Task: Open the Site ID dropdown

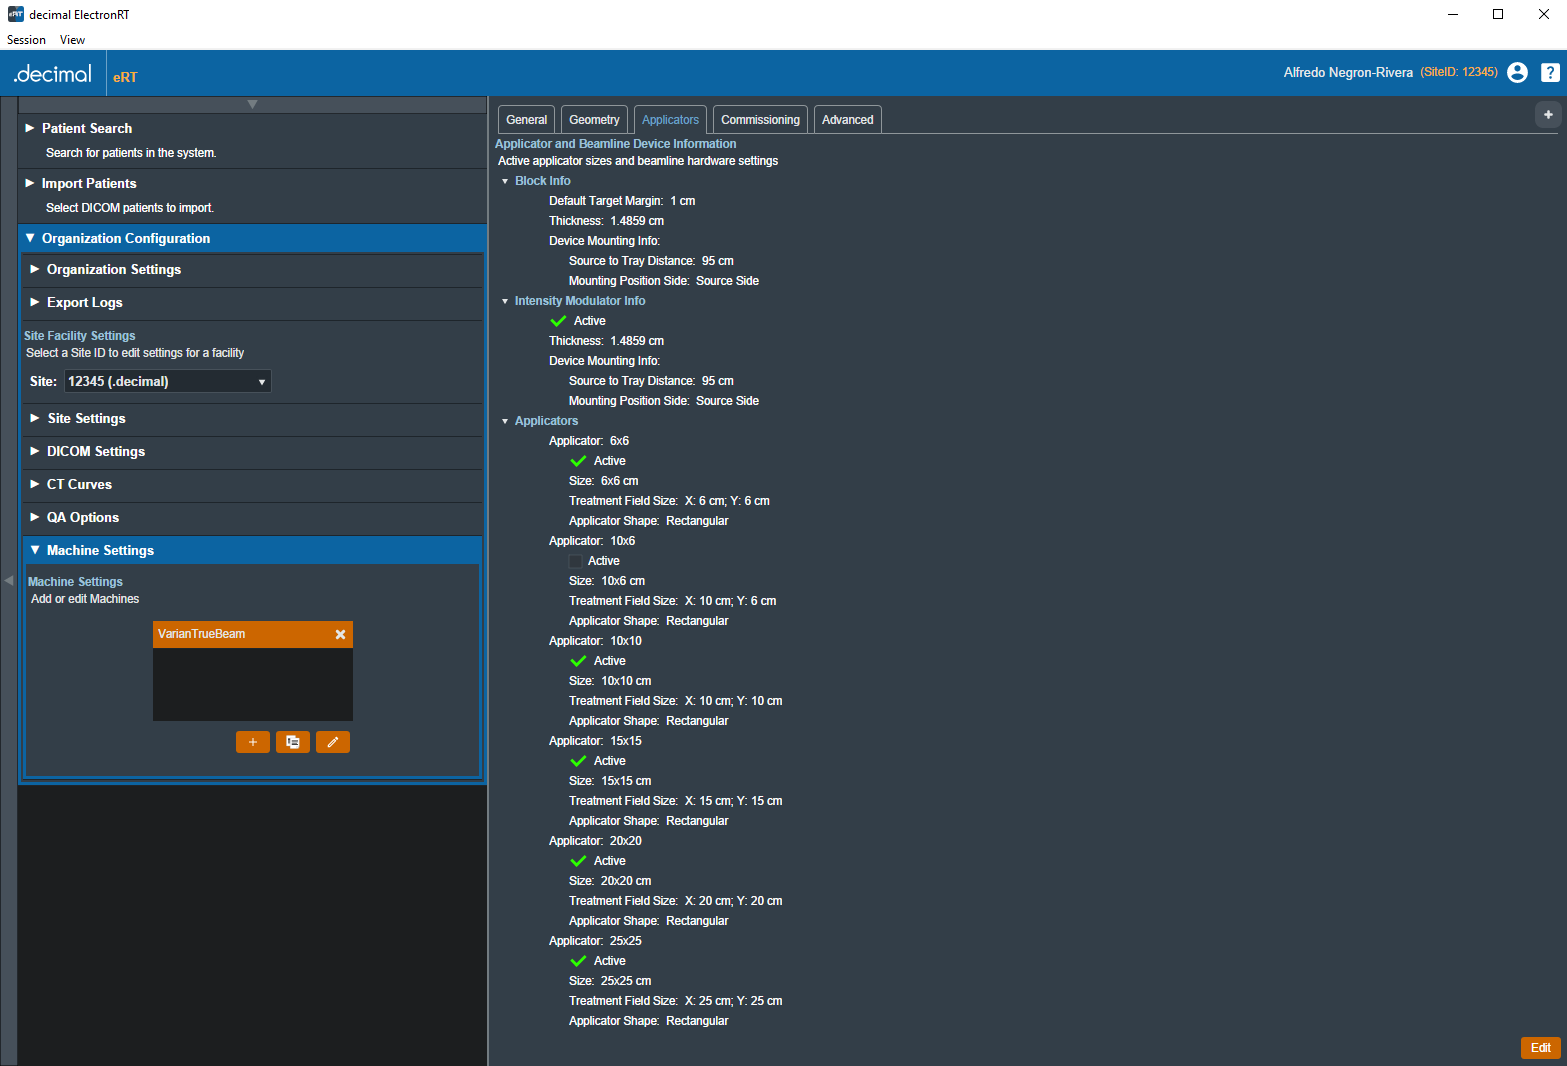Action: coord(167,381)
